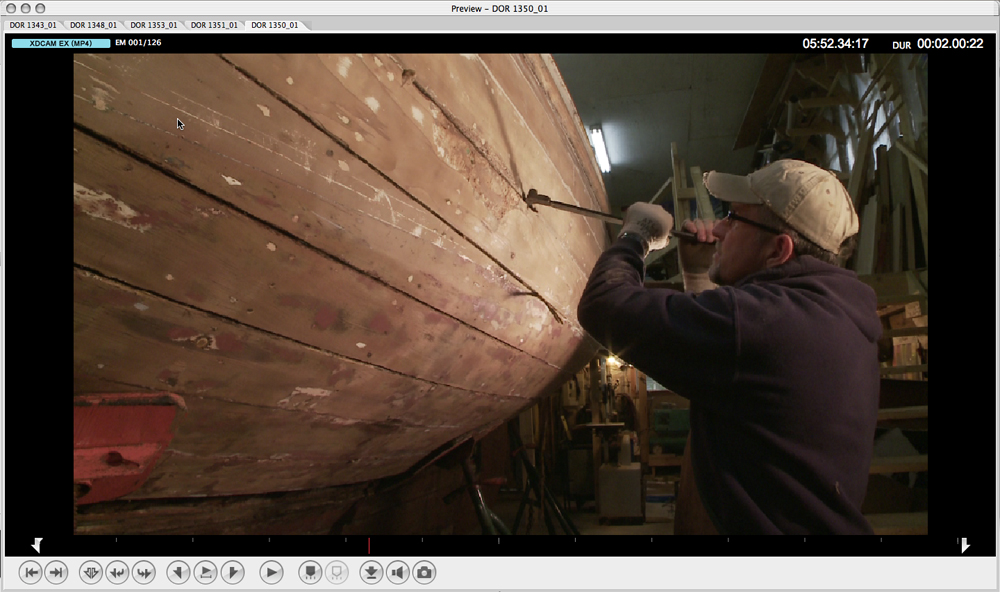The height and width of the screenshot is (592, 1000).
Task: Click the right out-point marker on timeline
Action: [x=964, y=545]
